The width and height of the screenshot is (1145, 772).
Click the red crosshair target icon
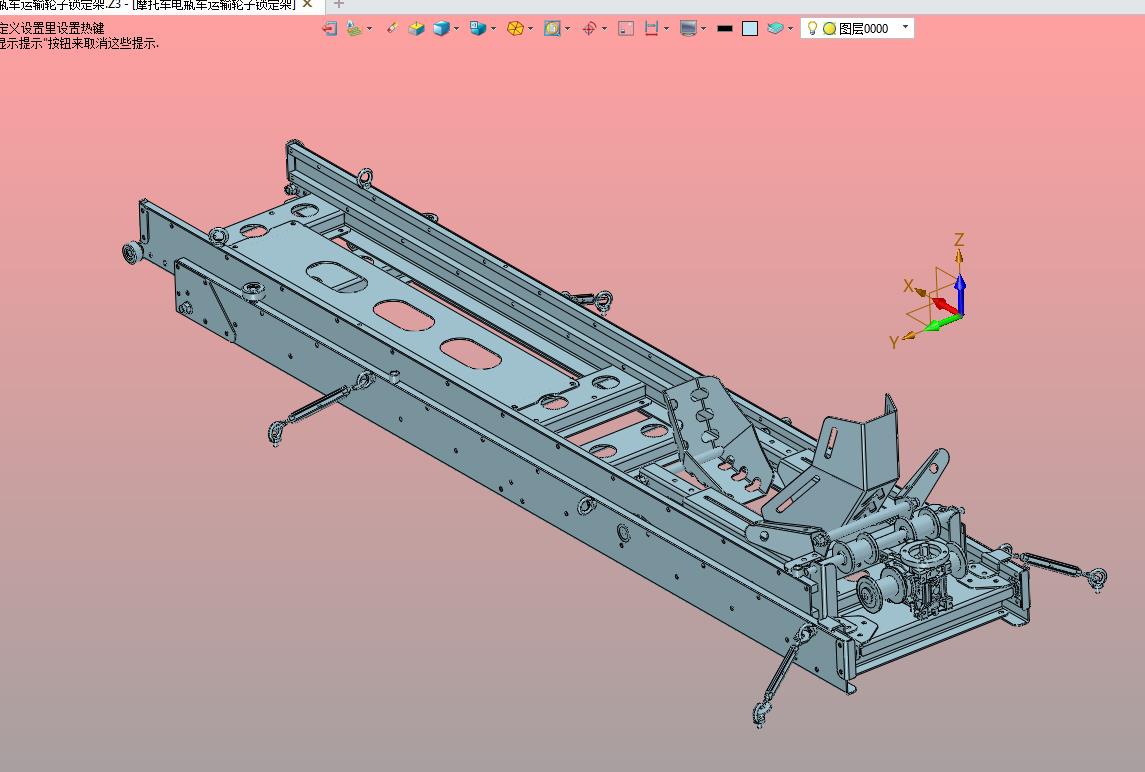coord(589,28)
